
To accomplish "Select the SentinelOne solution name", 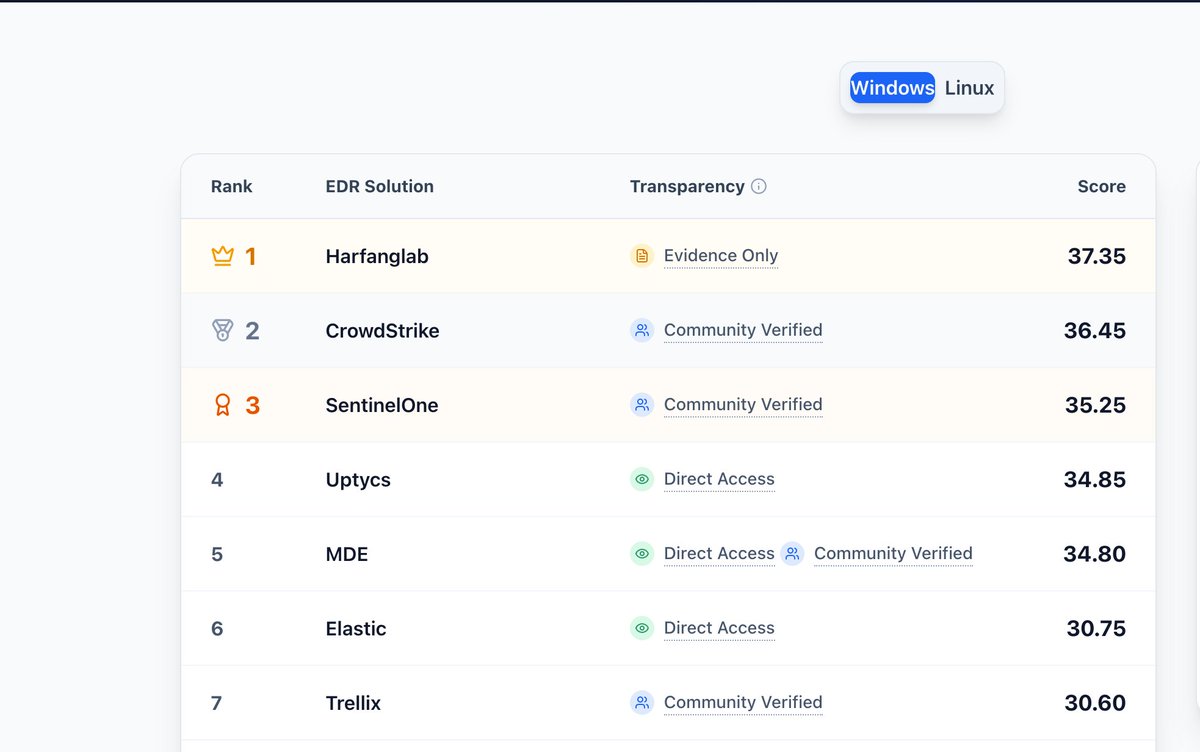I will (x=382, y=405).
